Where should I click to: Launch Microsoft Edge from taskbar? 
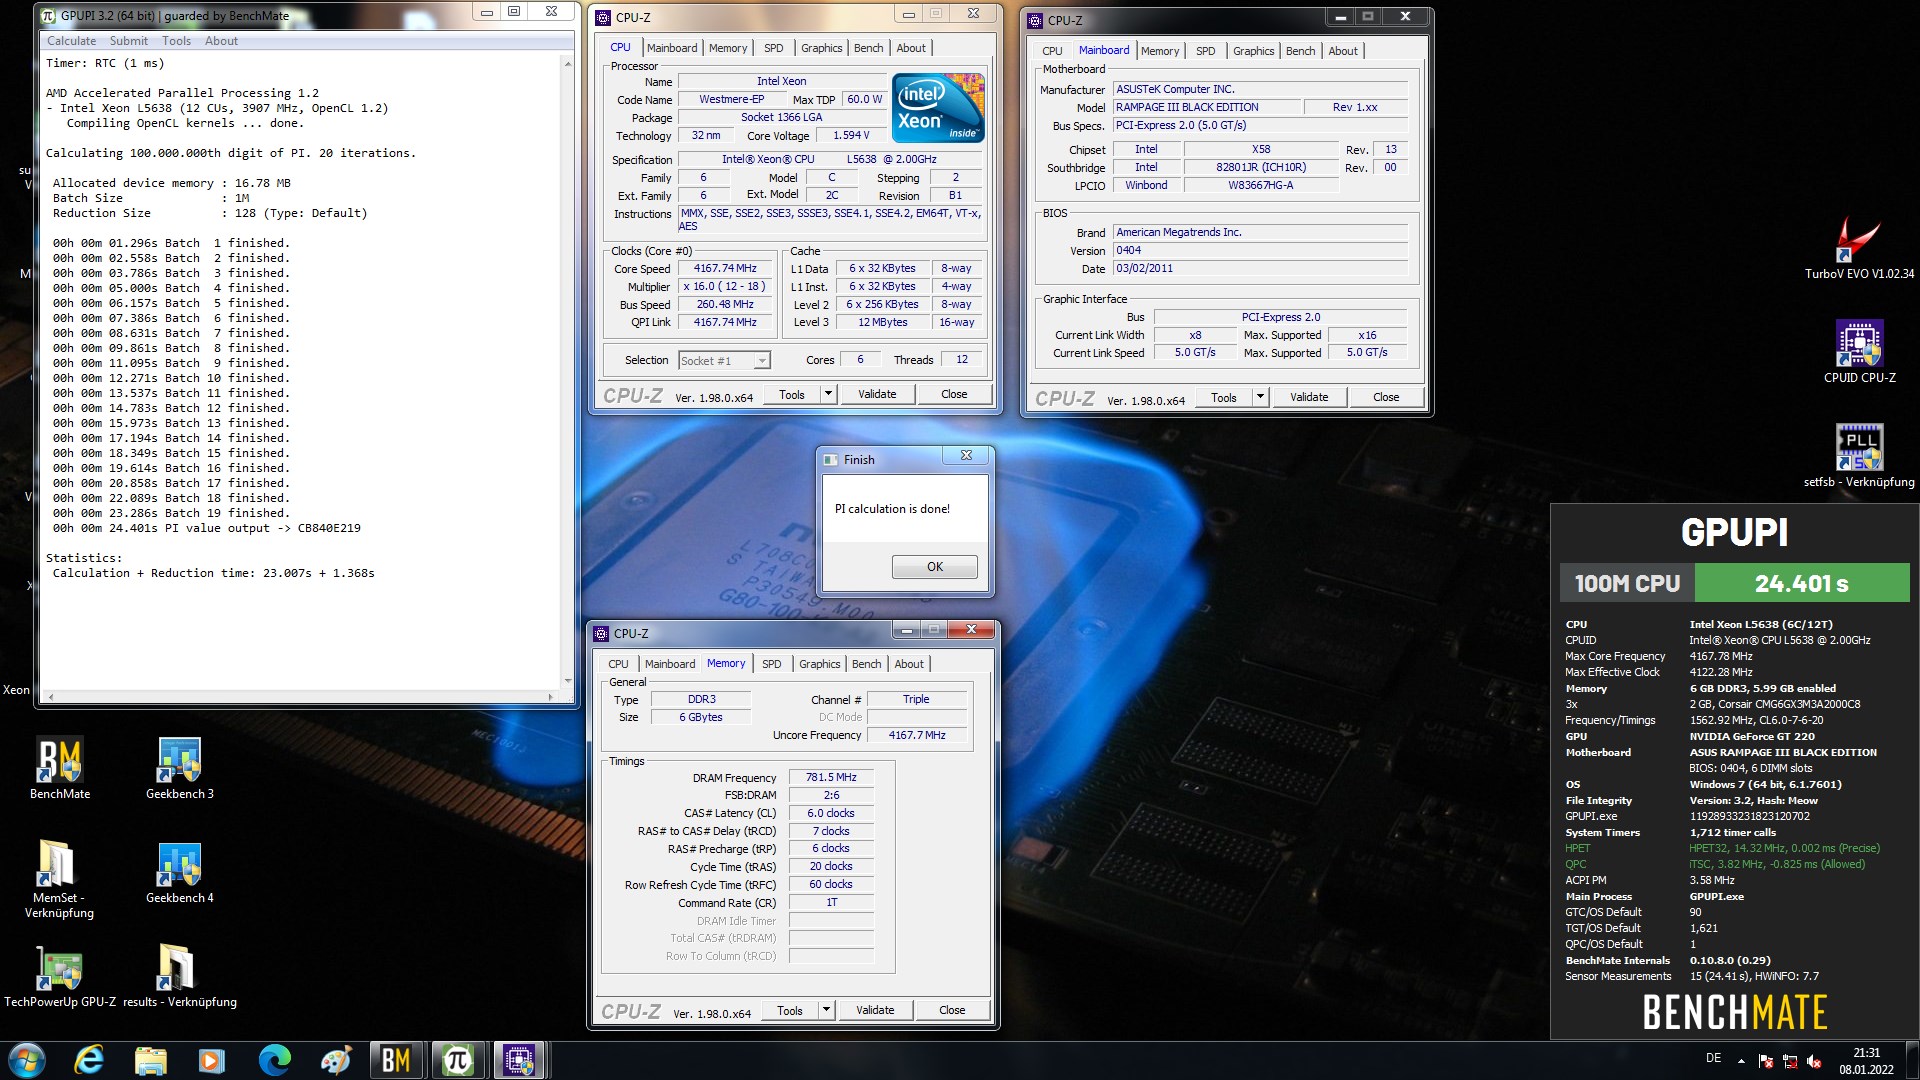(274, 1060)
